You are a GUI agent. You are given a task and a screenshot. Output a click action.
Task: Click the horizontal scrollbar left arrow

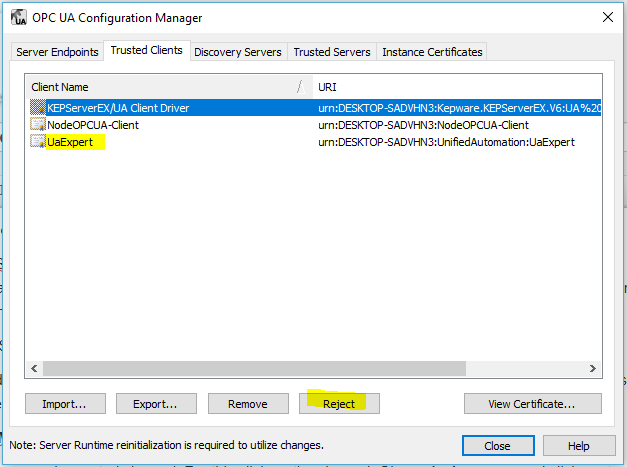[34, 368]
